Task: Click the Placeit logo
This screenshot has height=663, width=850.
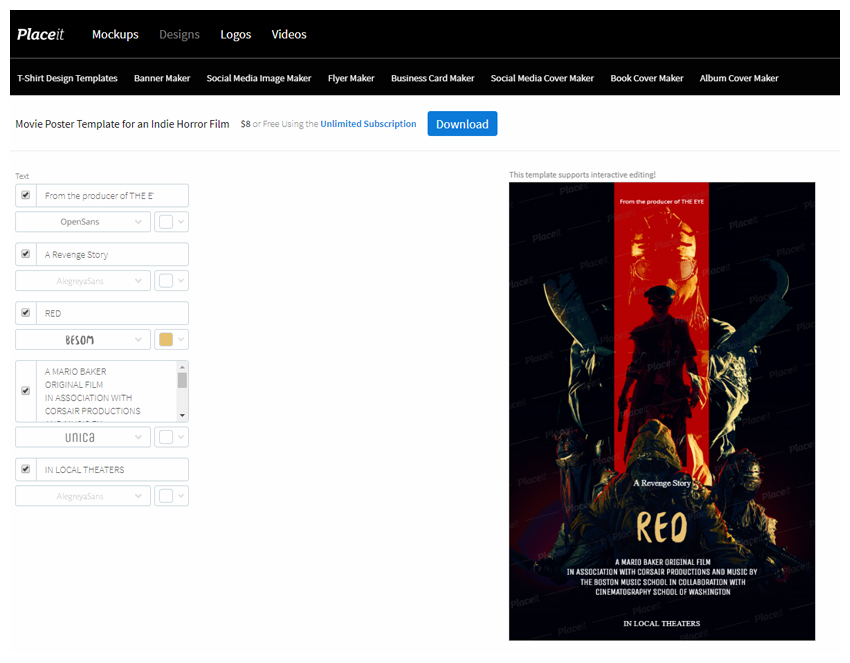Action: [40, 34]
